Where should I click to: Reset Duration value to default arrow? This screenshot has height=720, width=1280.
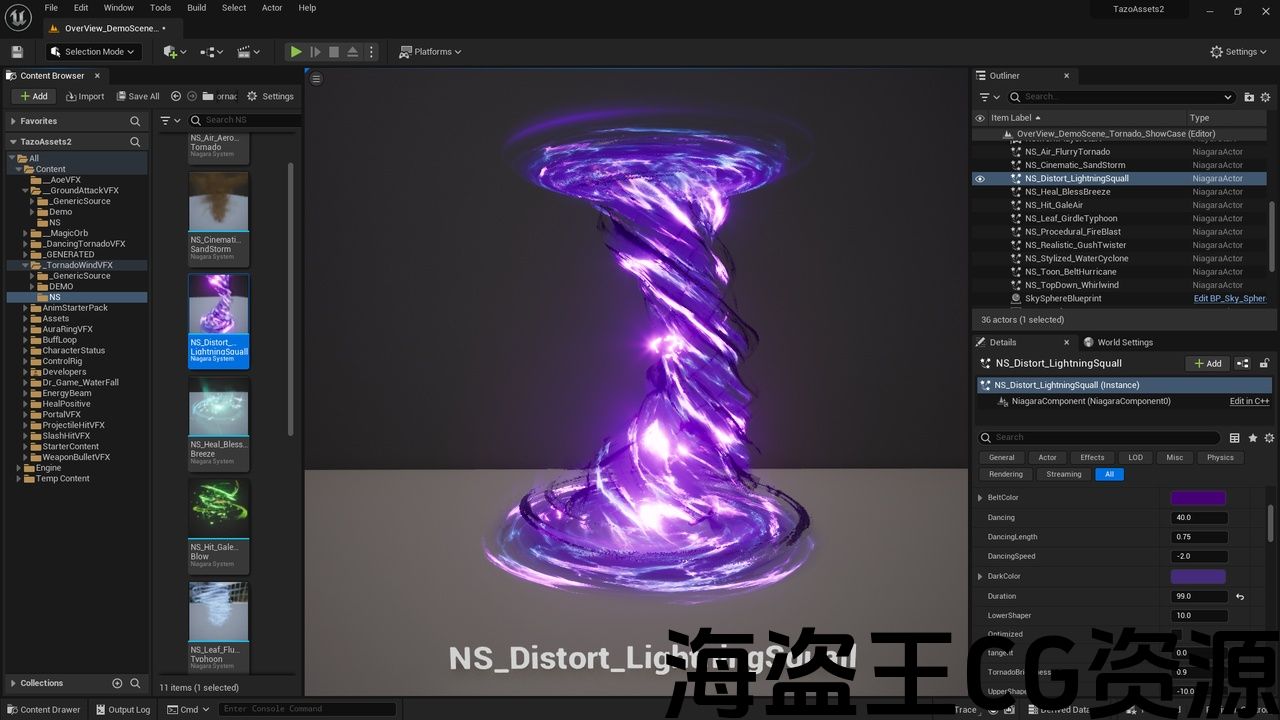point(1240,597)
